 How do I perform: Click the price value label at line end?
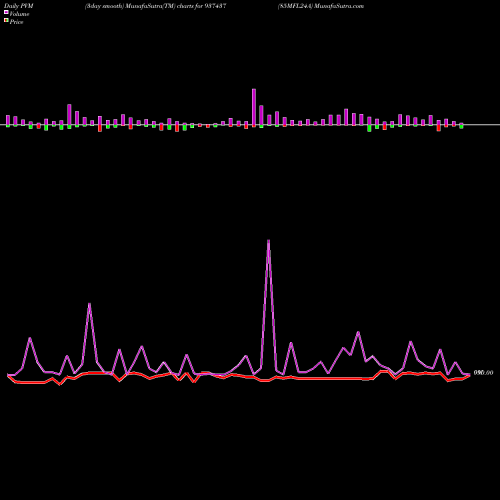483,373
